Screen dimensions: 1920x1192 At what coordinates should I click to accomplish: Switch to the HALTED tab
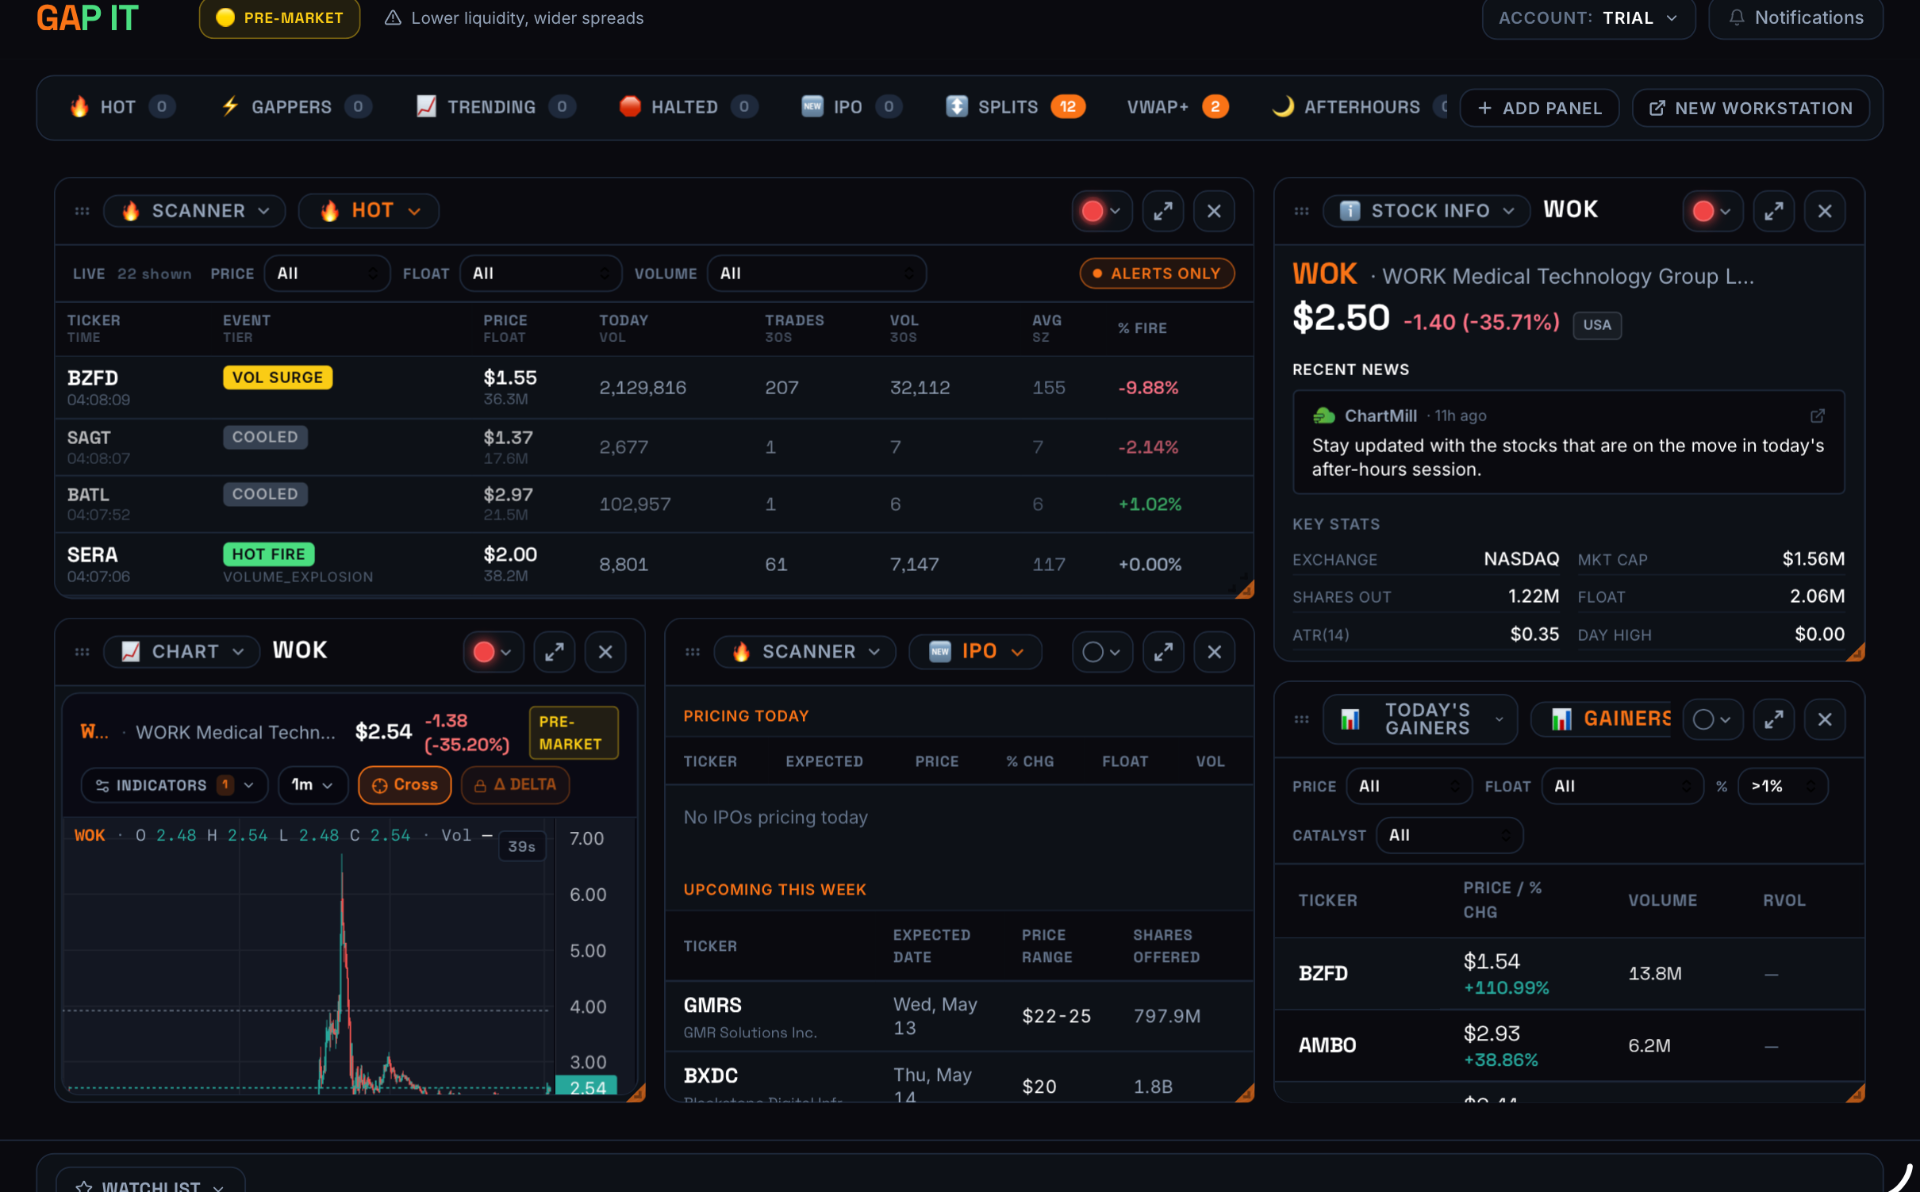(688, 107)
